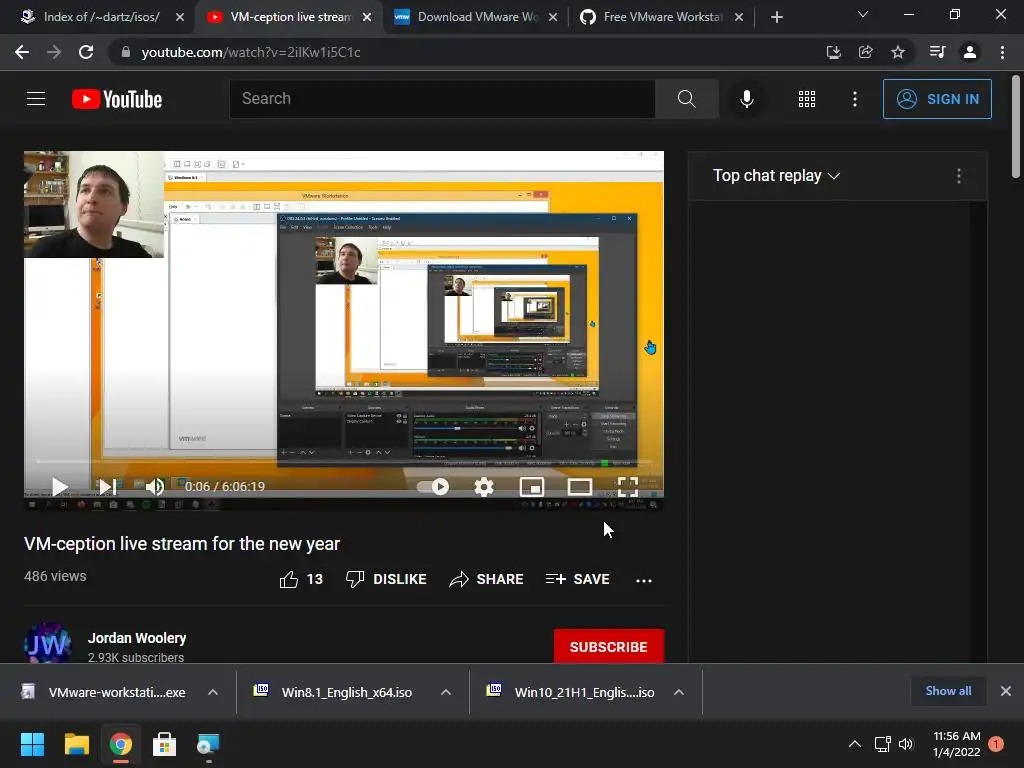Open Win10_21H1 English iso download
The width and height of the screenshot is (1024, 768).
coord(571,692)
